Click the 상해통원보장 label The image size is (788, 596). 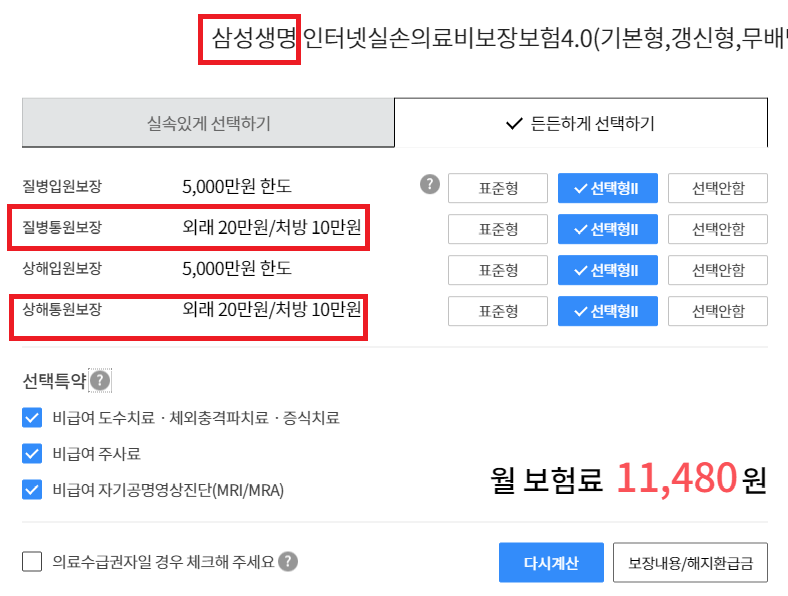(x=62, y=309)
